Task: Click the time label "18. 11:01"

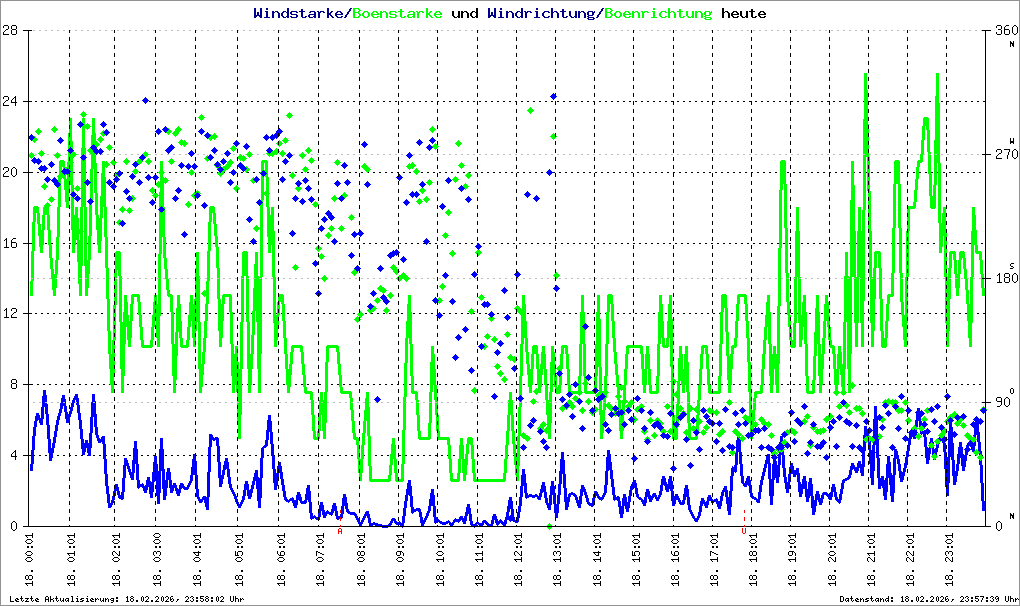Action: point(479,560)
